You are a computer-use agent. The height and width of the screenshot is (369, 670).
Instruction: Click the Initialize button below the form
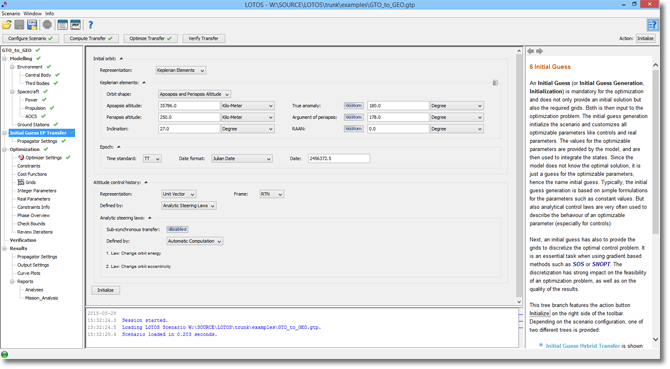[106, 290]
